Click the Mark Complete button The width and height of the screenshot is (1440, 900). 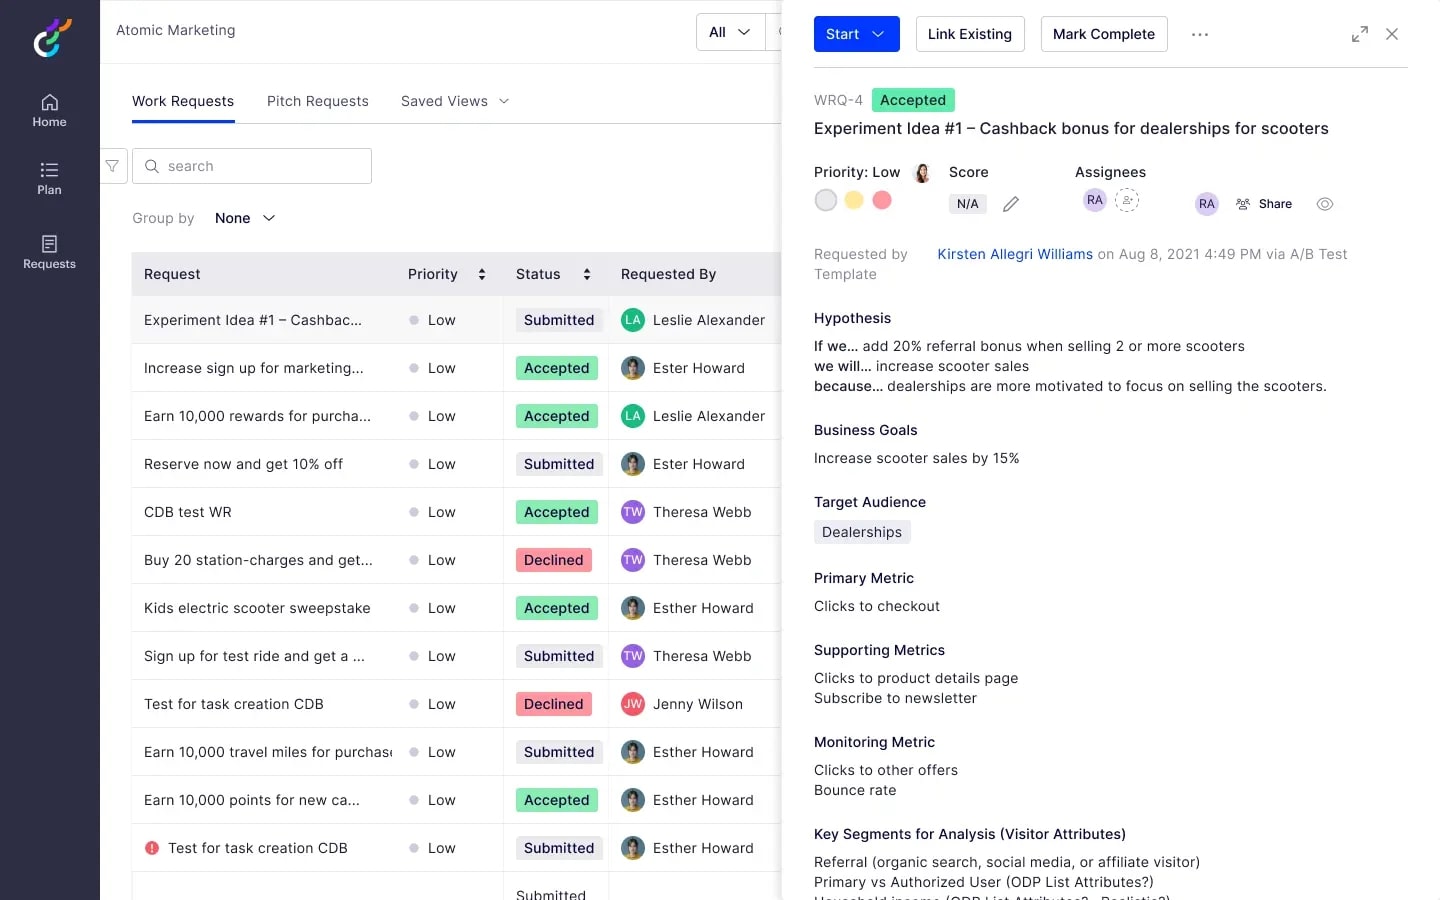tap(1104, 34)
